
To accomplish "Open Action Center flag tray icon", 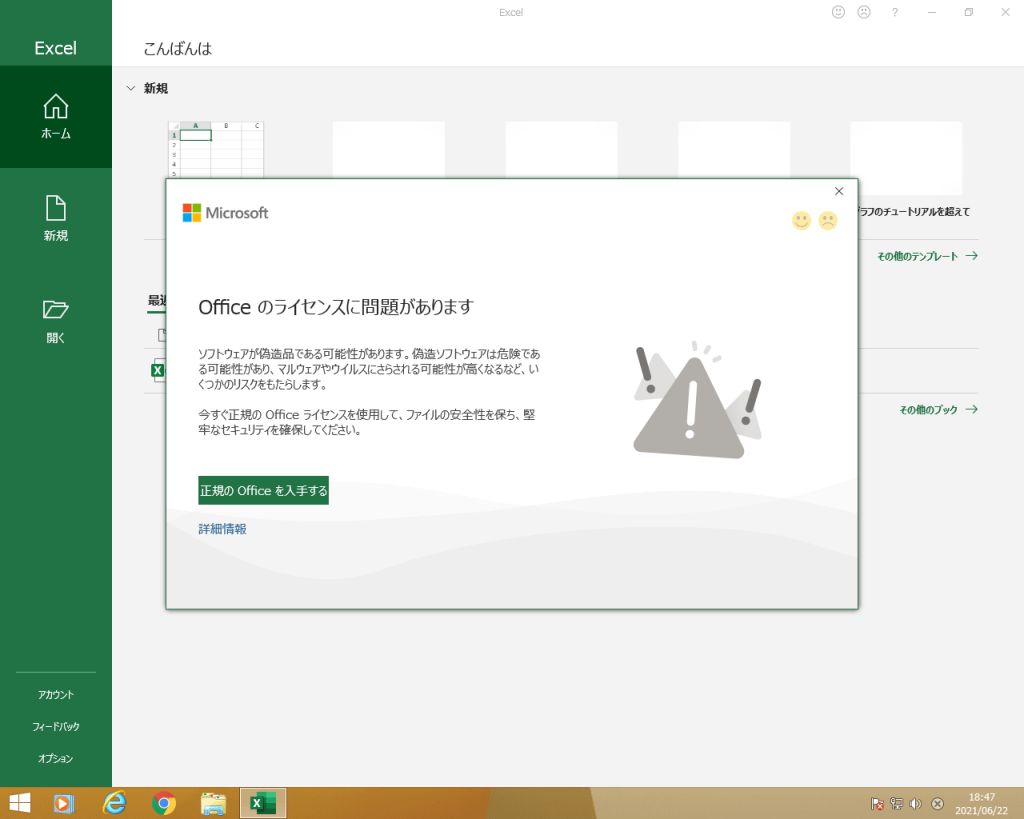I will (x=877, y=803).
